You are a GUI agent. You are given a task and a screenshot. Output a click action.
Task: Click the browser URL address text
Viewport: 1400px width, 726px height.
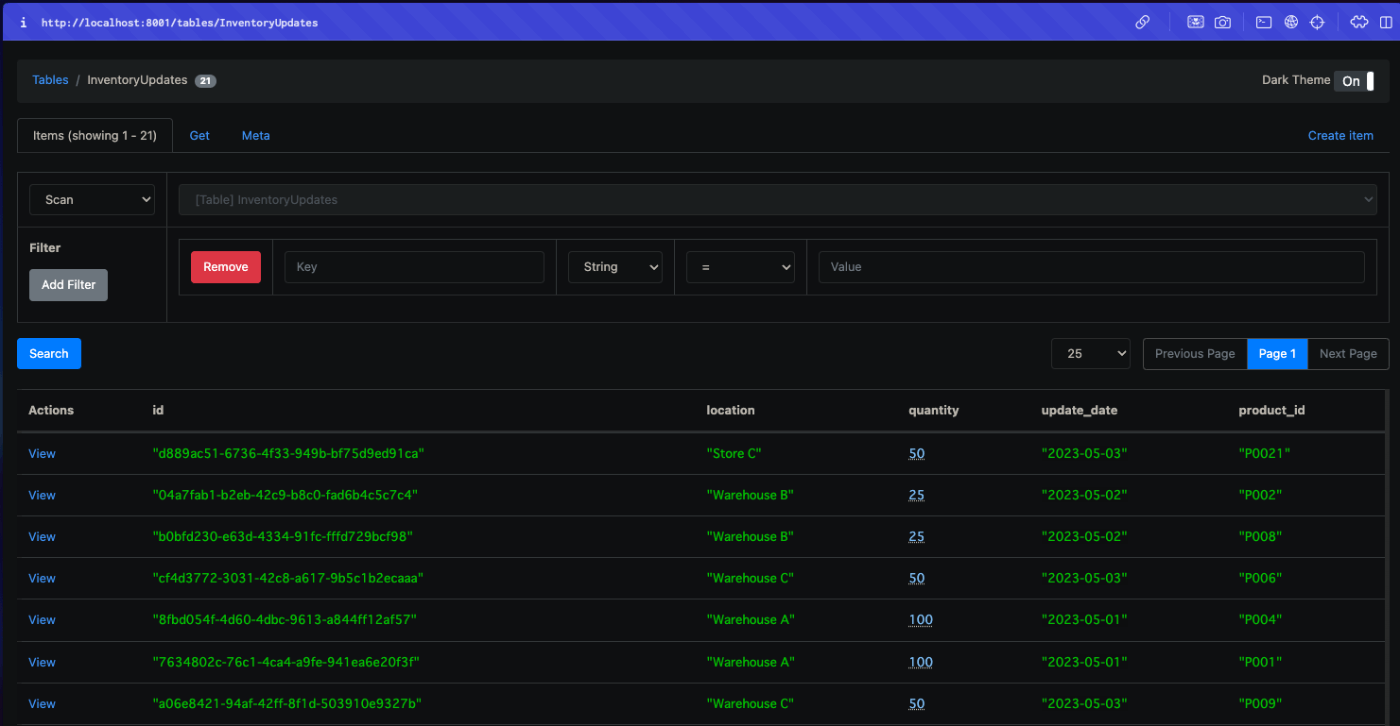click(179, 22)
